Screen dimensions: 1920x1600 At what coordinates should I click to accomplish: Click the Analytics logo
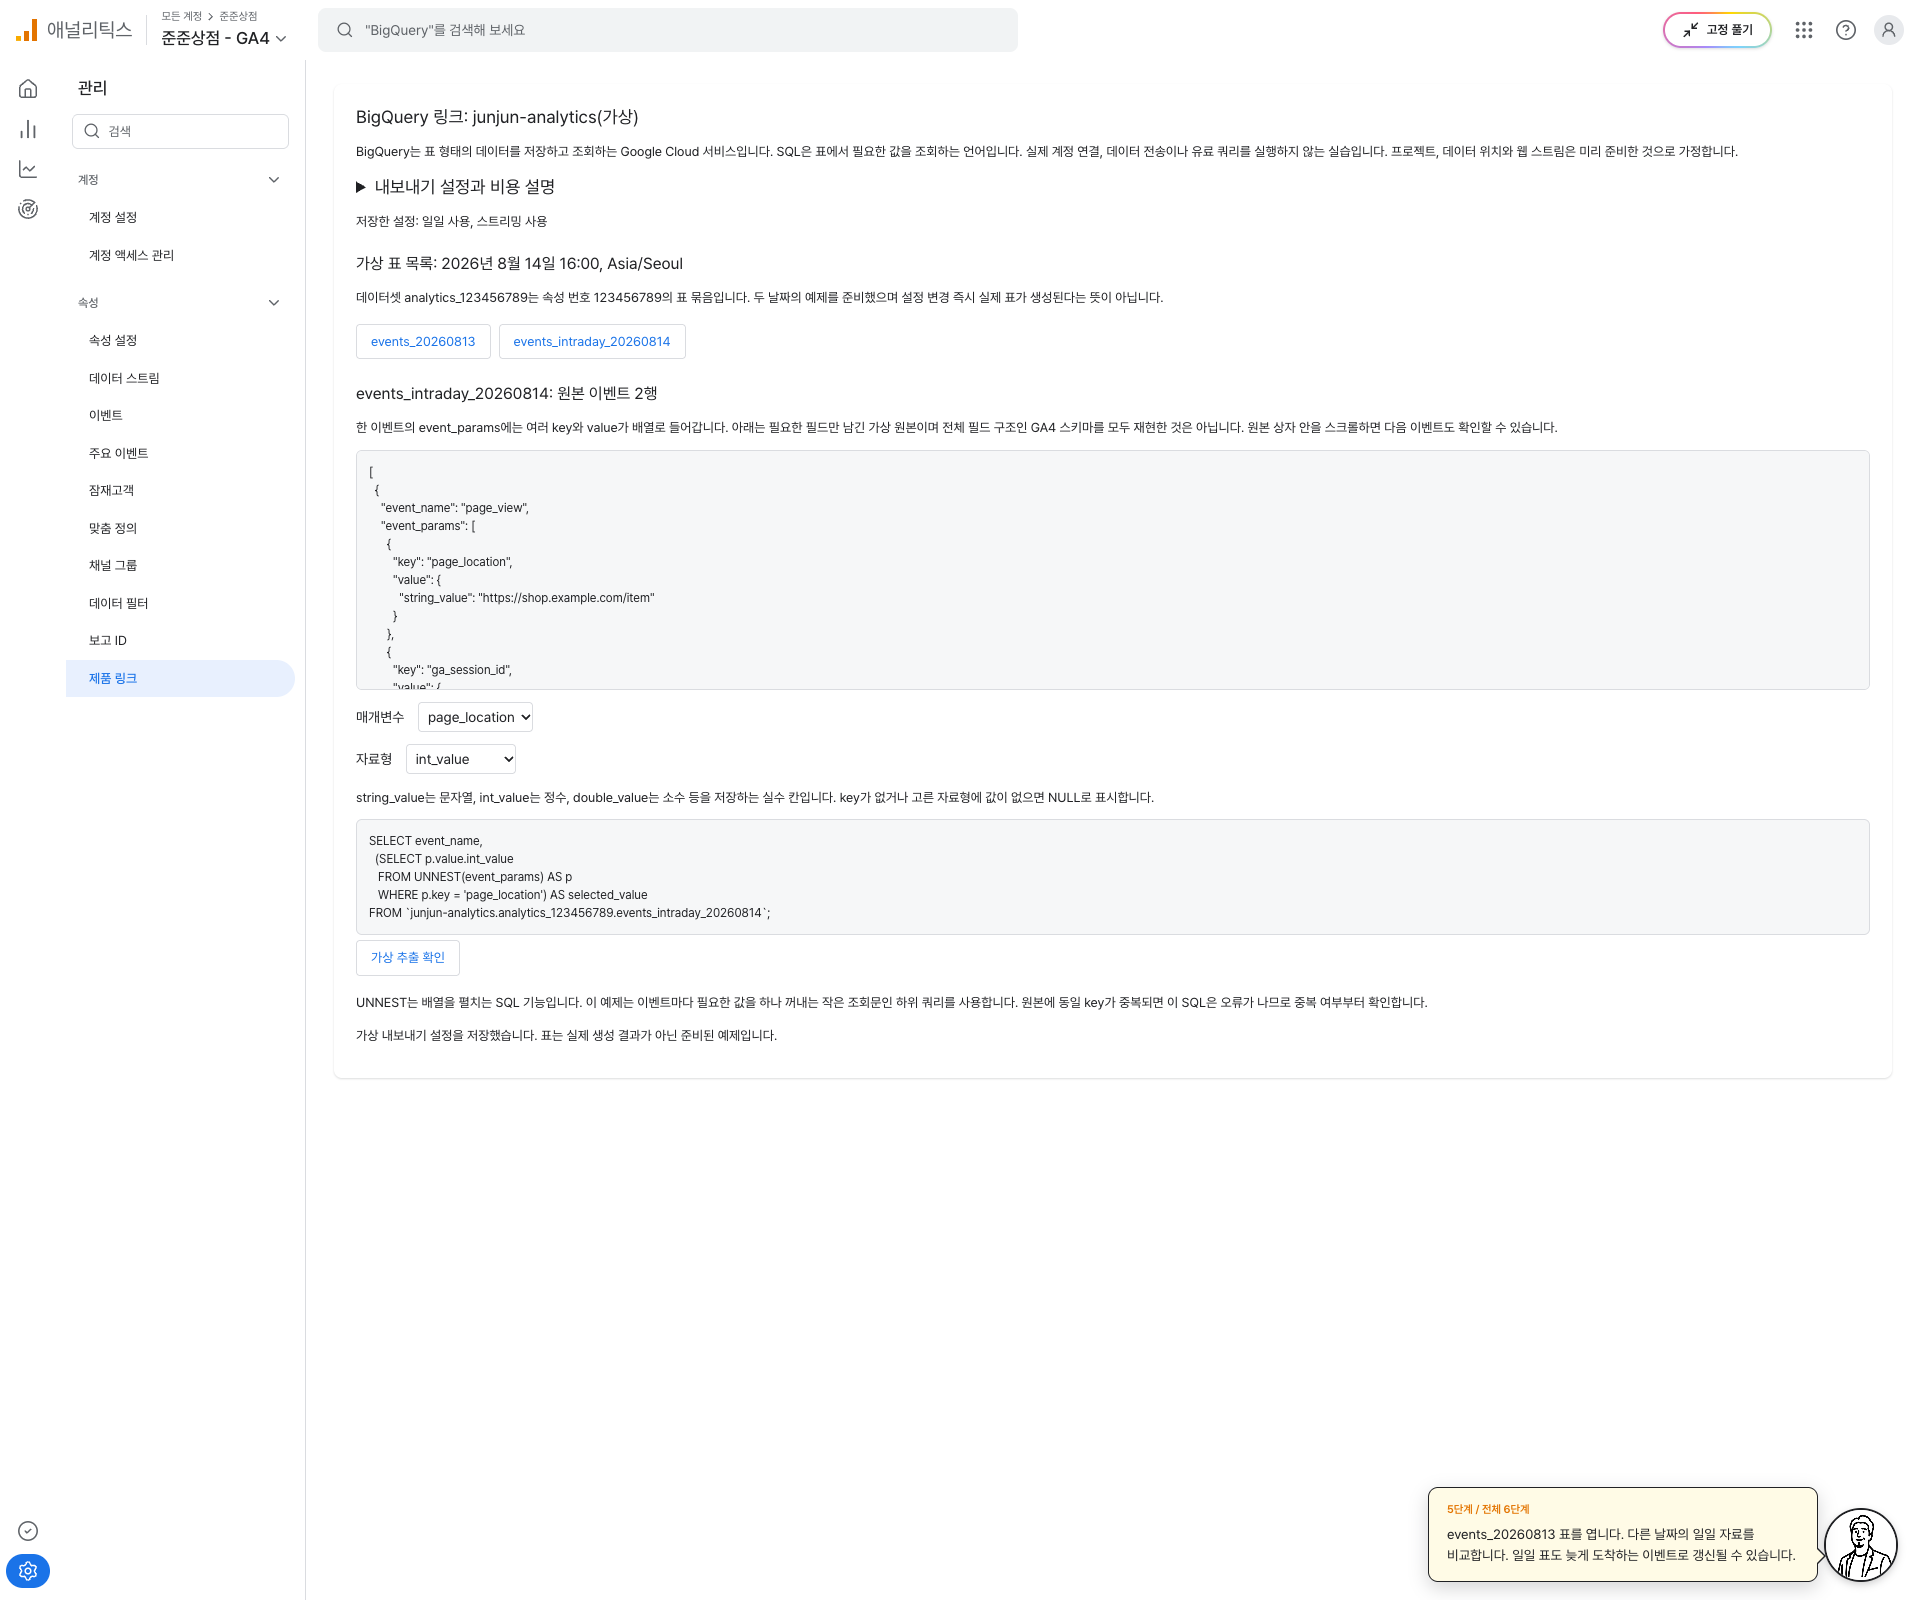pos(74,30)
